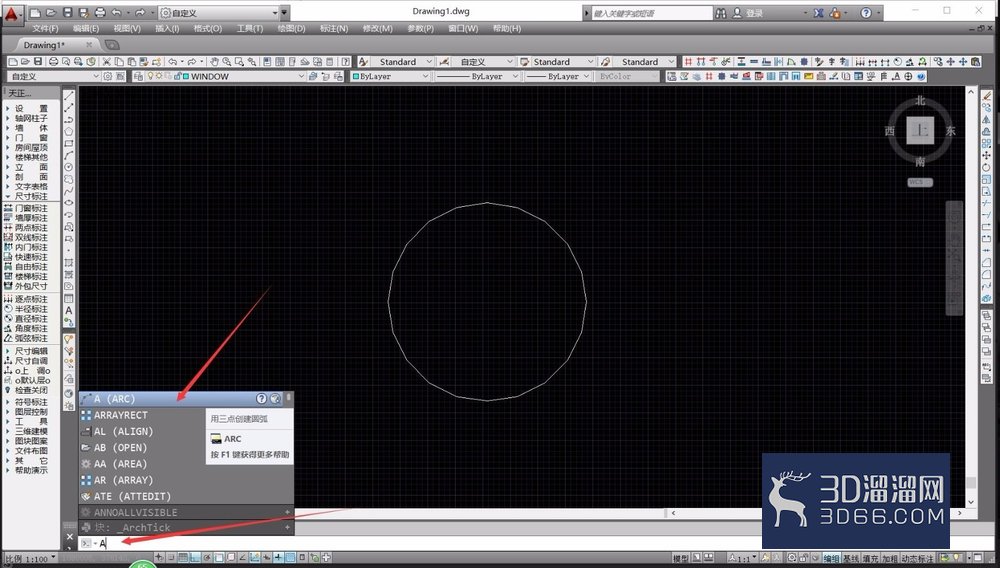Expand the 比例 1:100 scale dropdown

point(29,559)
